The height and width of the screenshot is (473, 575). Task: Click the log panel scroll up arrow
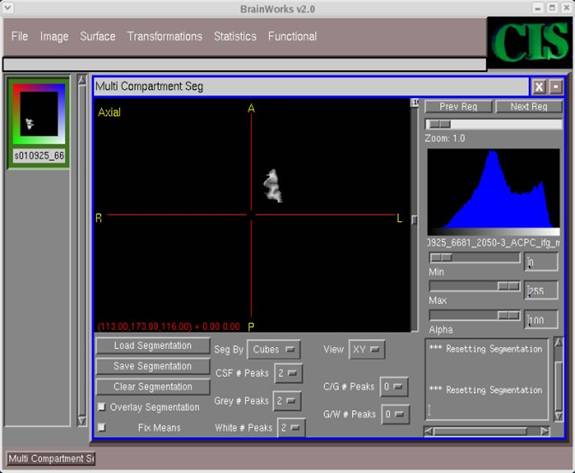(x=558, y=342)
